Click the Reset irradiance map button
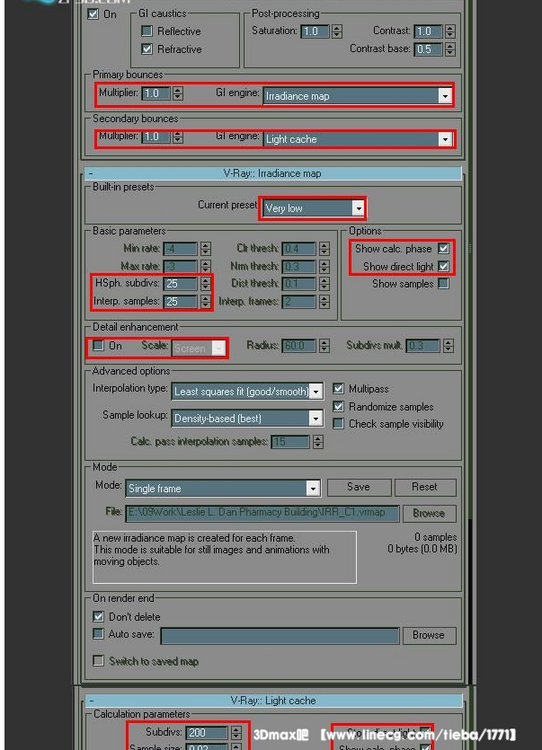 [x=425, y=487]
